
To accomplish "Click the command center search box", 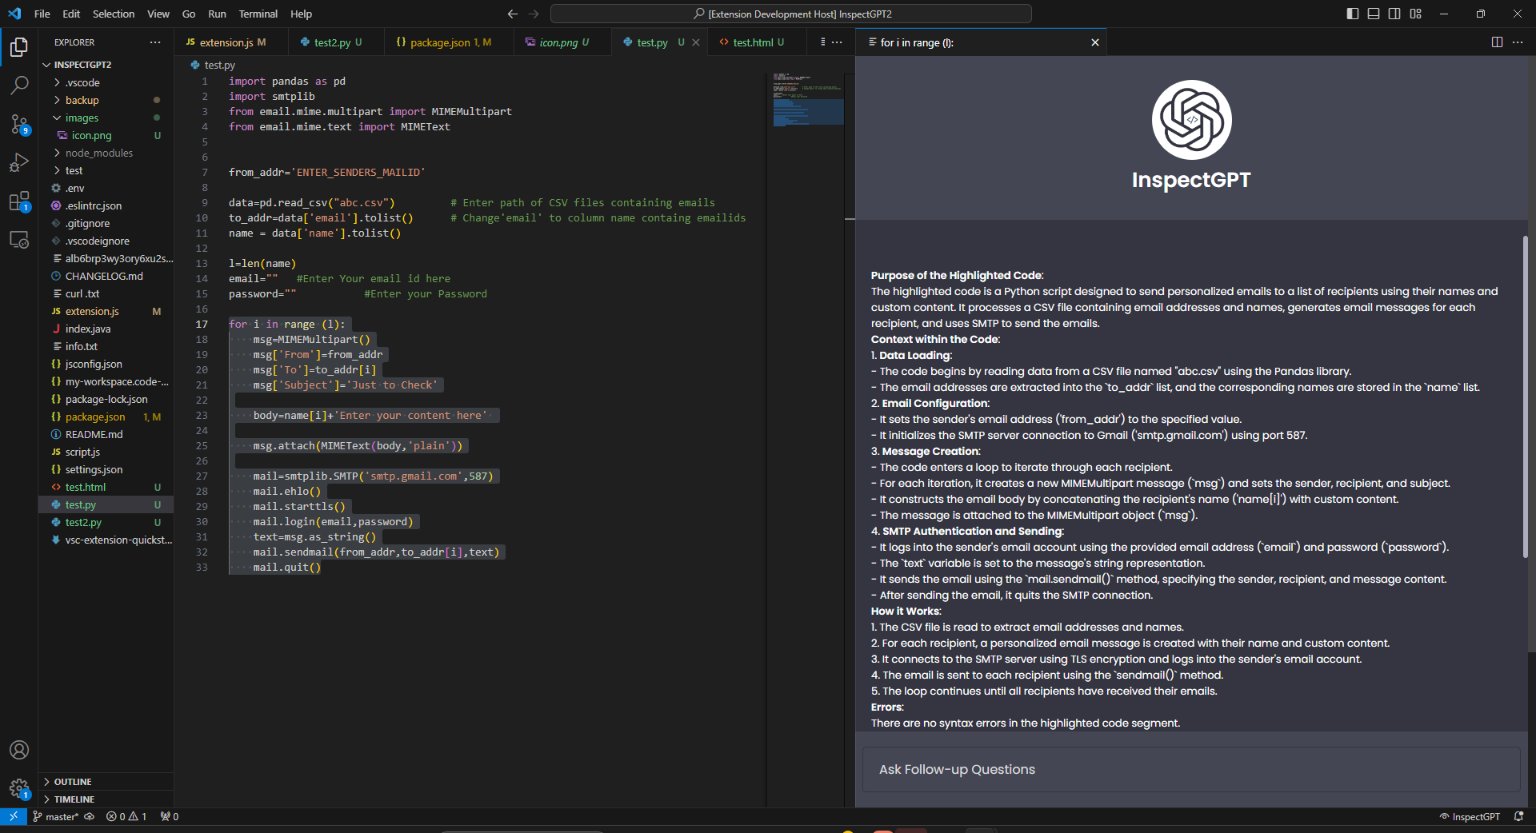I will click(x=791, y=14).
